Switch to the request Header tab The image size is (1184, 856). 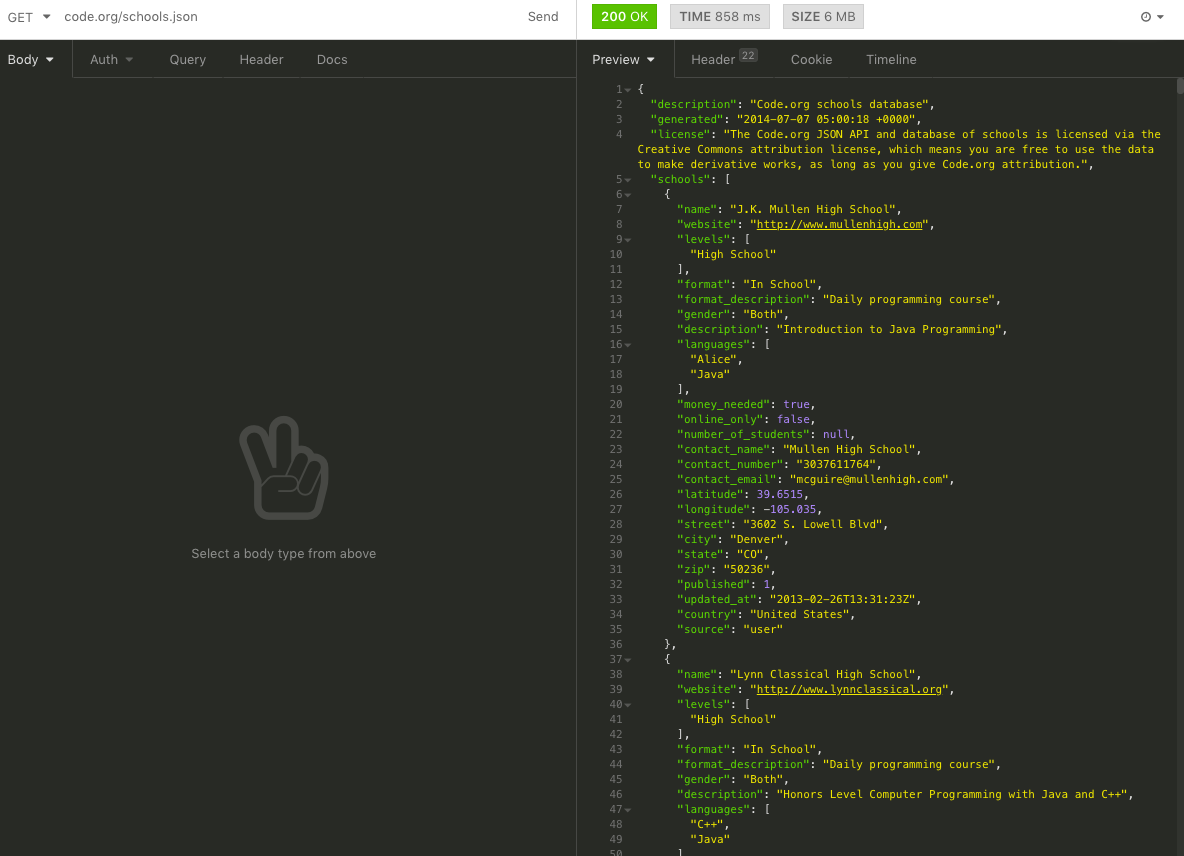click(261, 60)
